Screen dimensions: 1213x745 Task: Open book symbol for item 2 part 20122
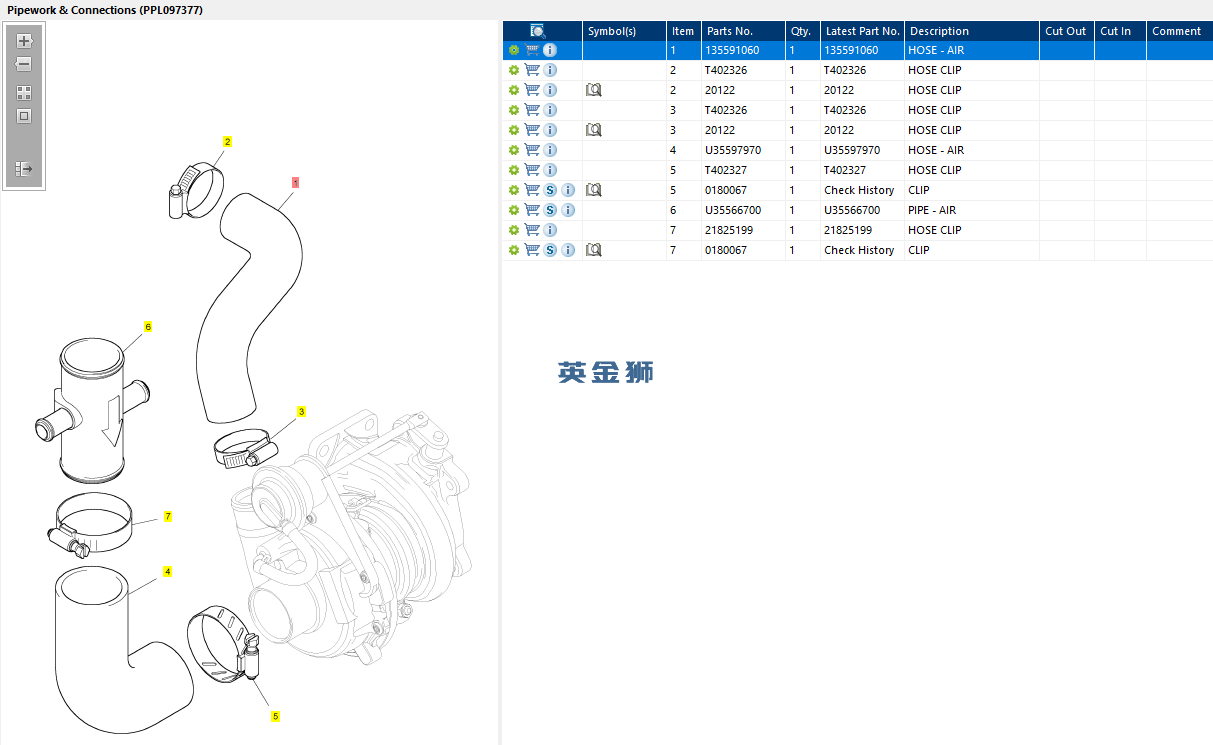pyautogui.click(x=594, y=90)
